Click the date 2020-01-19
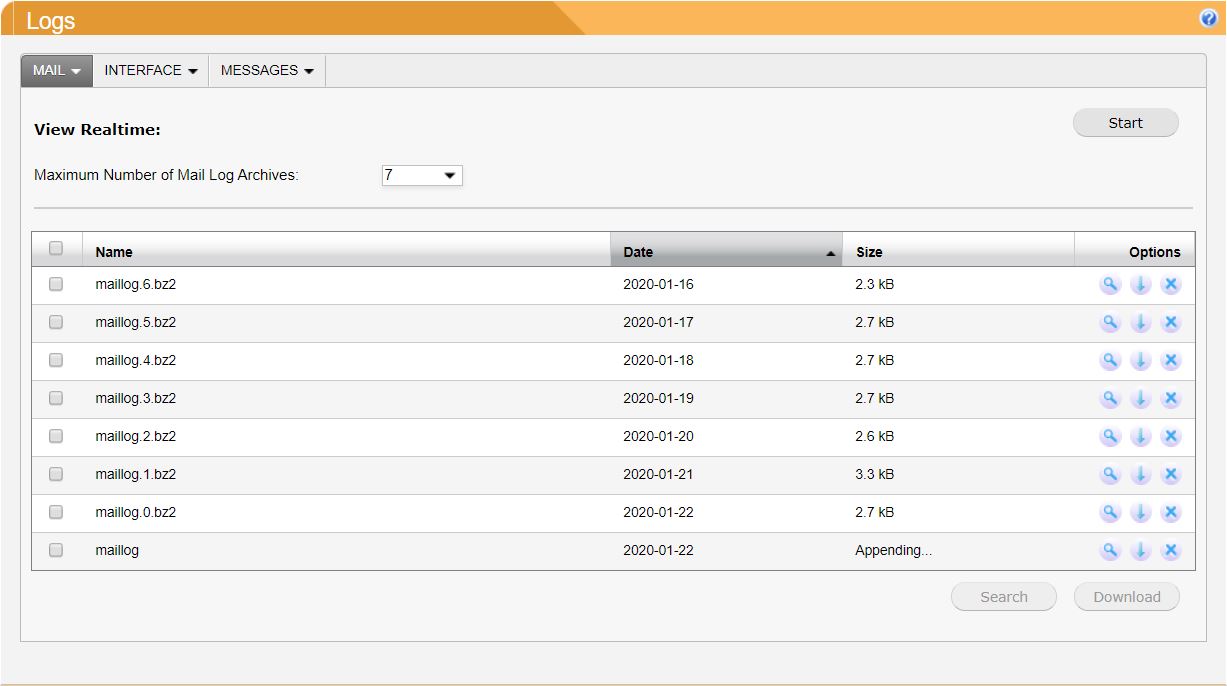 point(658,399)
